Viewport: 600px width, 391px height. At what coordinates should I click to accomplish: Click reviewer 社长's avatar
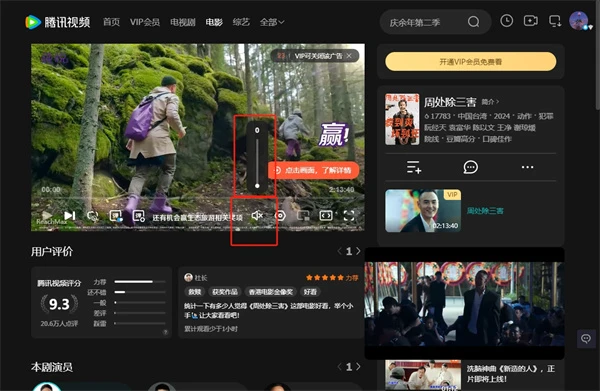click(188, 277)
